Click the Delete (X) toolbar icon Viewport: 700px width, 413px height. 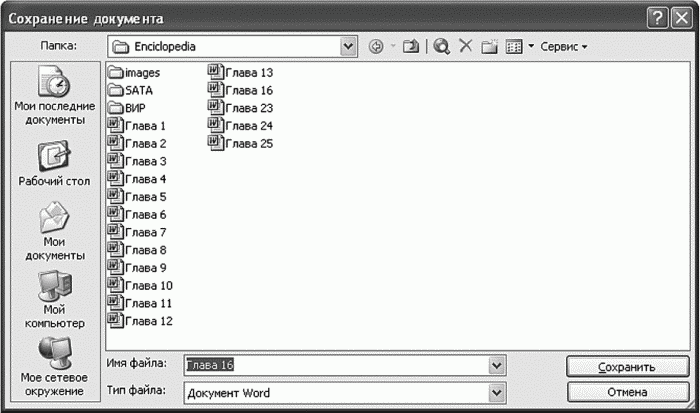pyautogui.click(x=465, y=46)
